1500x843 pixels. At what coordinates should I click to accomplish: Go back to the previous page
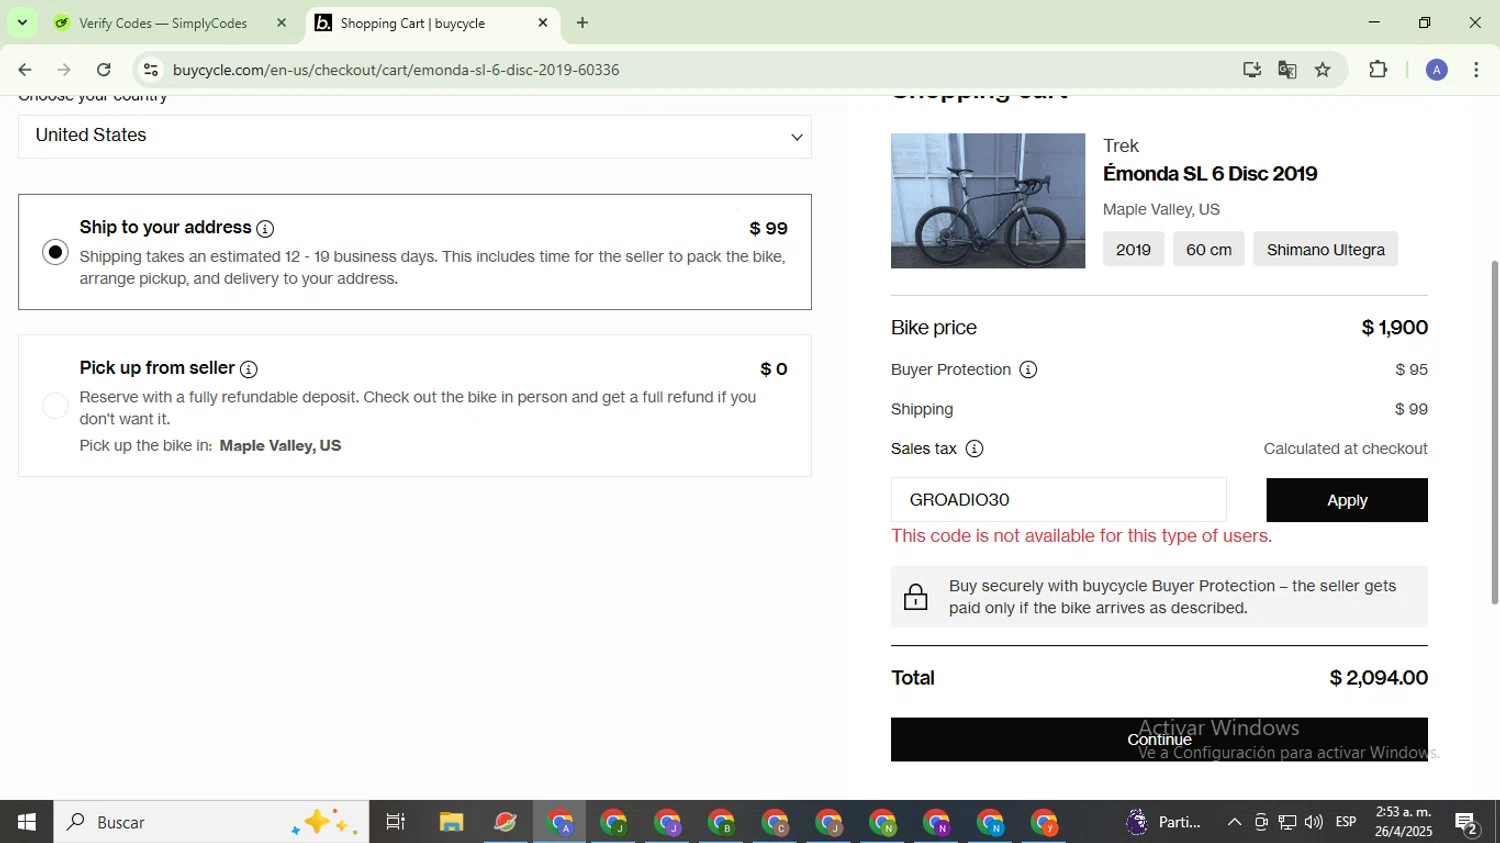coord(25,70)
